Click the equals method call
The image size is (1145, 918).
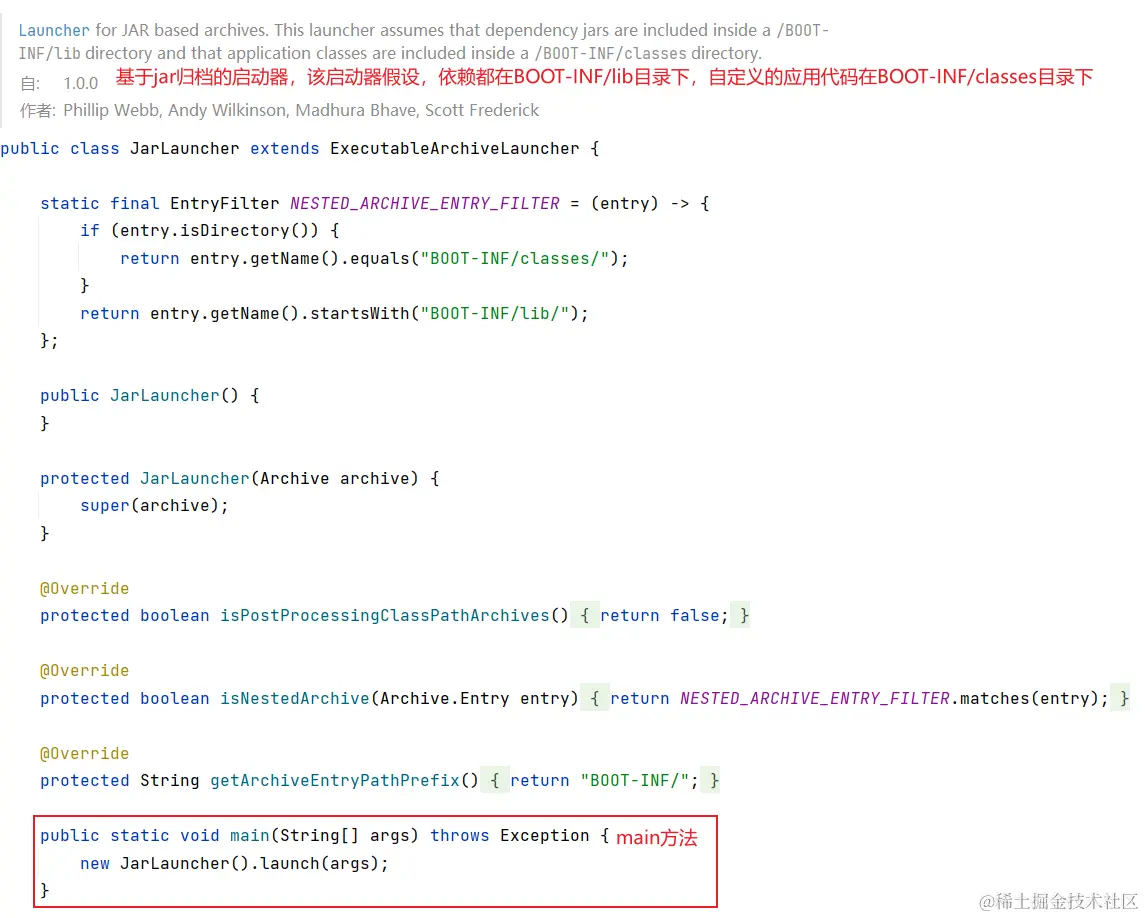tap(380, 259)
